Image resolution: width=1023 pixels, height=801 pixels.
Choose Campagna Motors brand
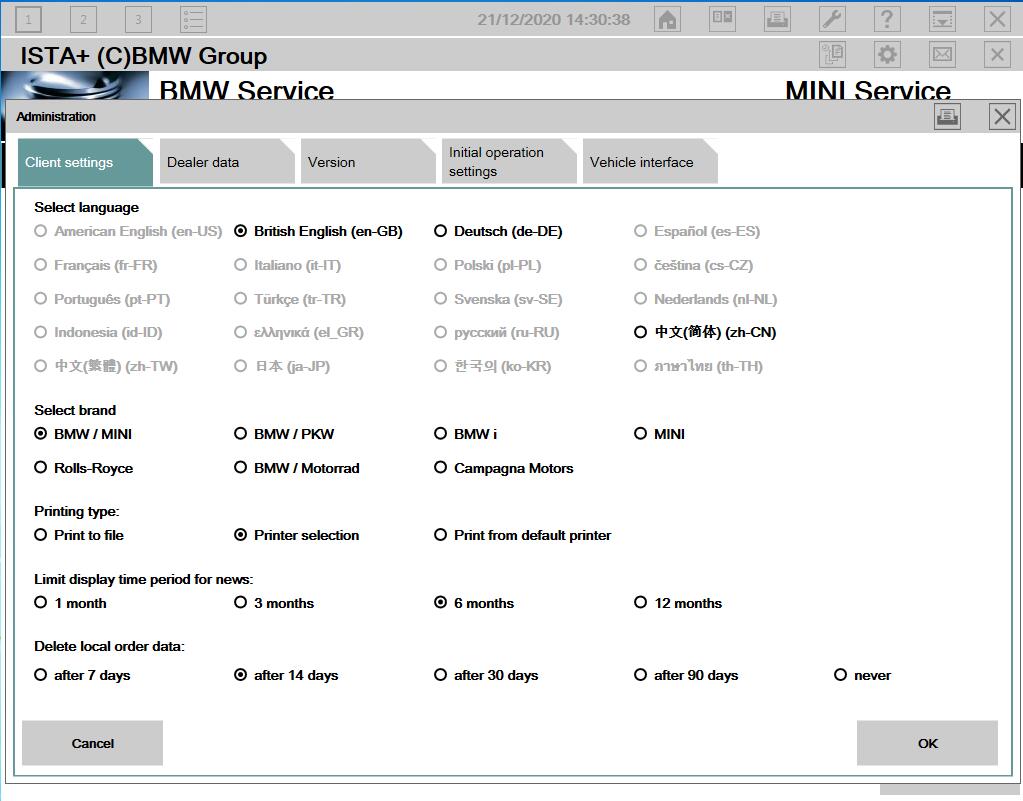[504, 468]
